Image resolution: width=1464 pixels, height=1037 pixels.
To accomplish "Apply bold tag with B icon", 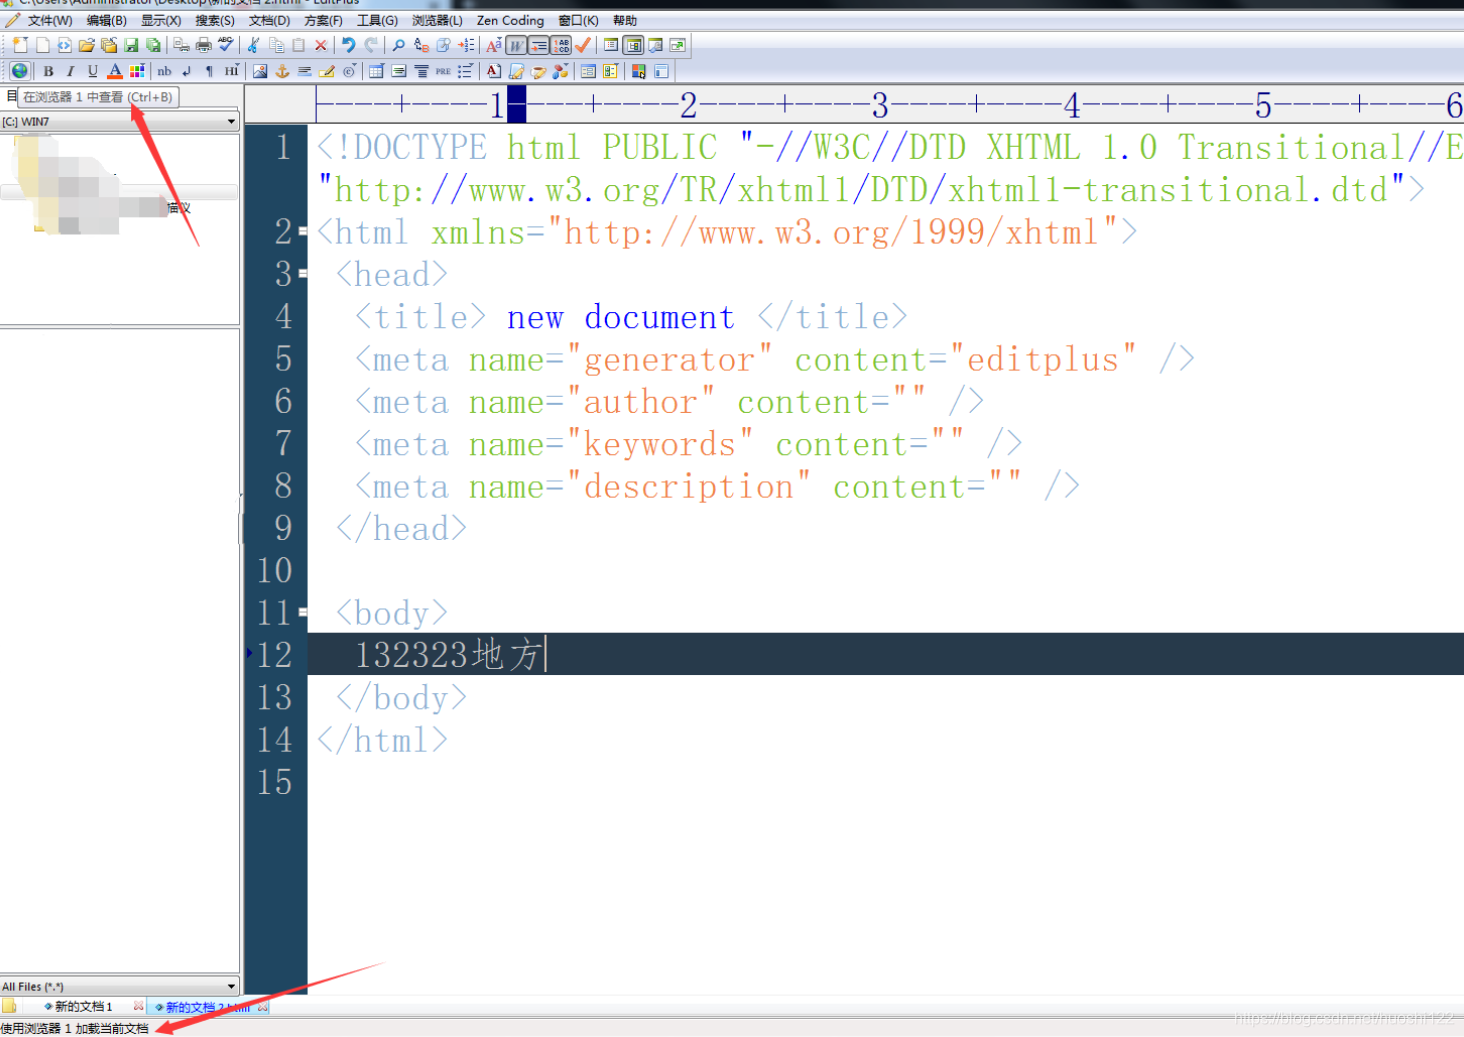I will click(48, 71).
